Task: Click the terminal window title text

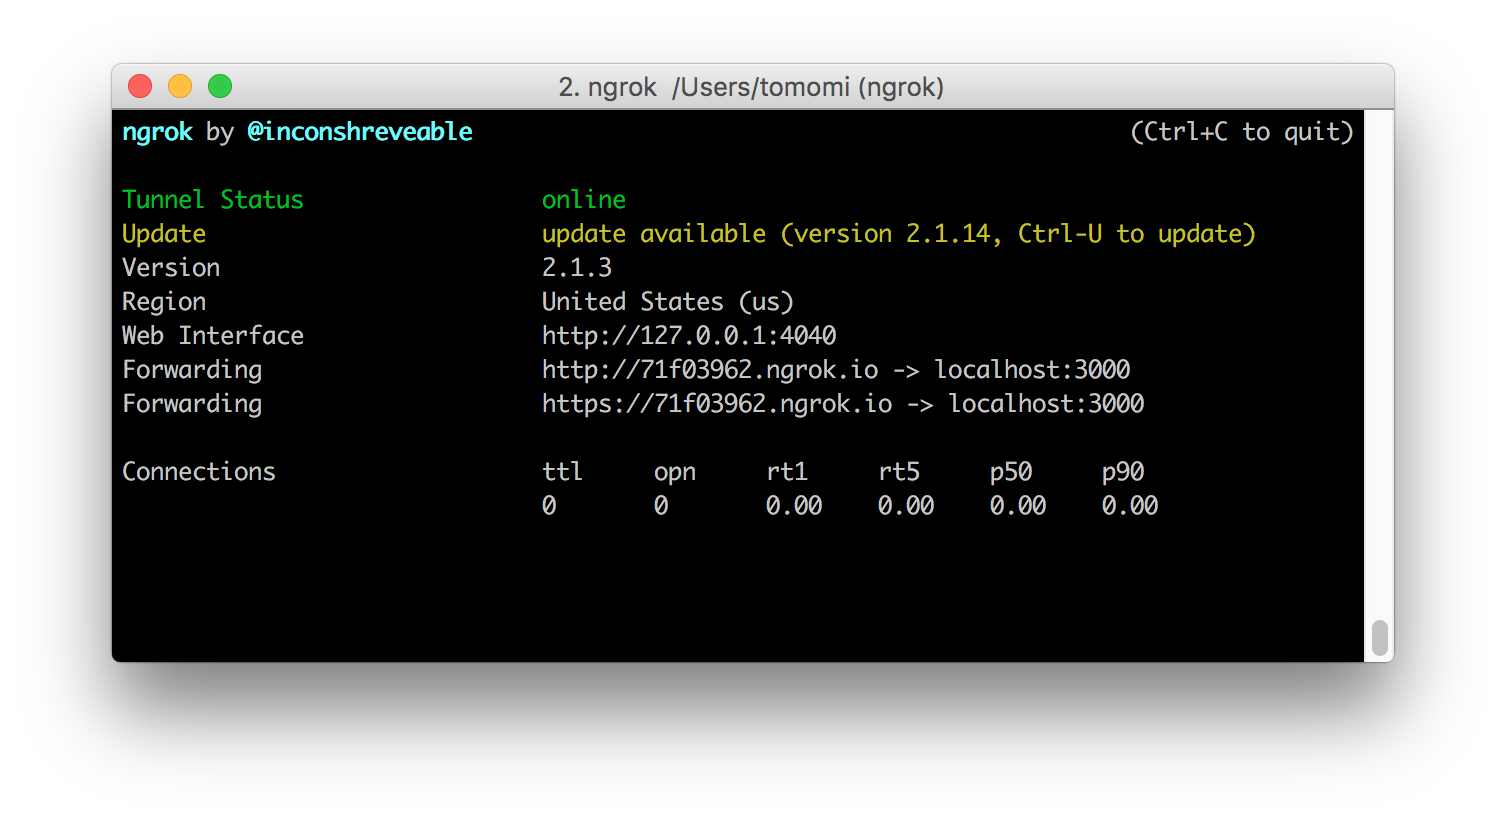Action: (751, 87)
